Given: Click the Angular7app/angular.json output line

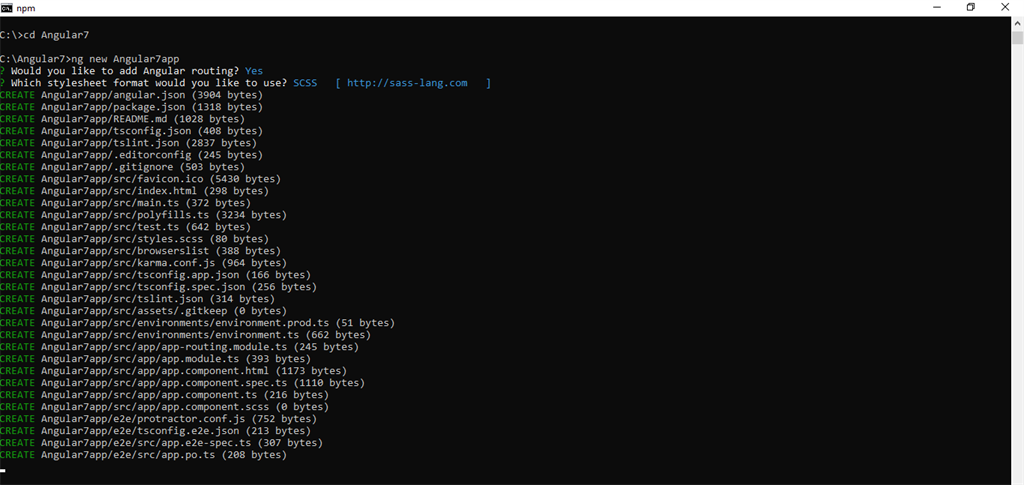Looking at the screenshot, I should pyautogui.click(x=131, y=95).
